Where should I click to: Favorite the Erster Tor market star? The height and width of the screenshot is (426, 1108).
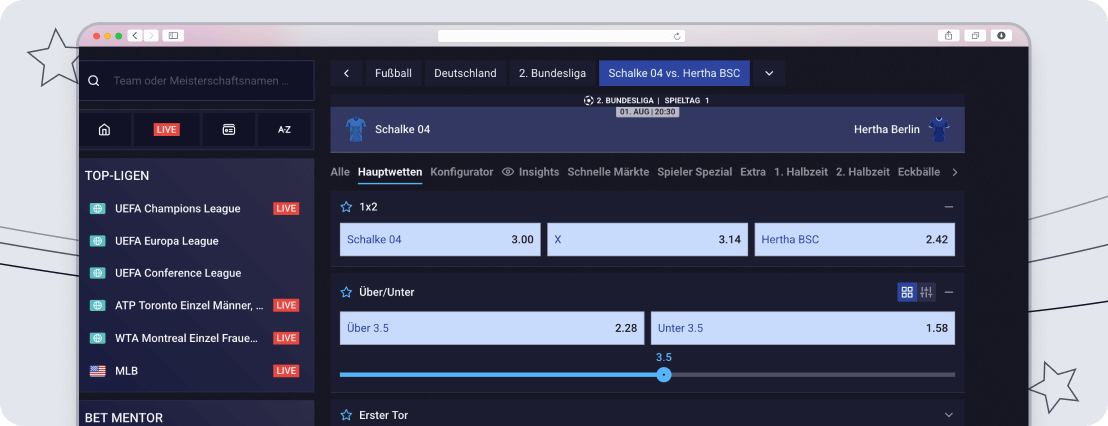click(x=346, y=415)
